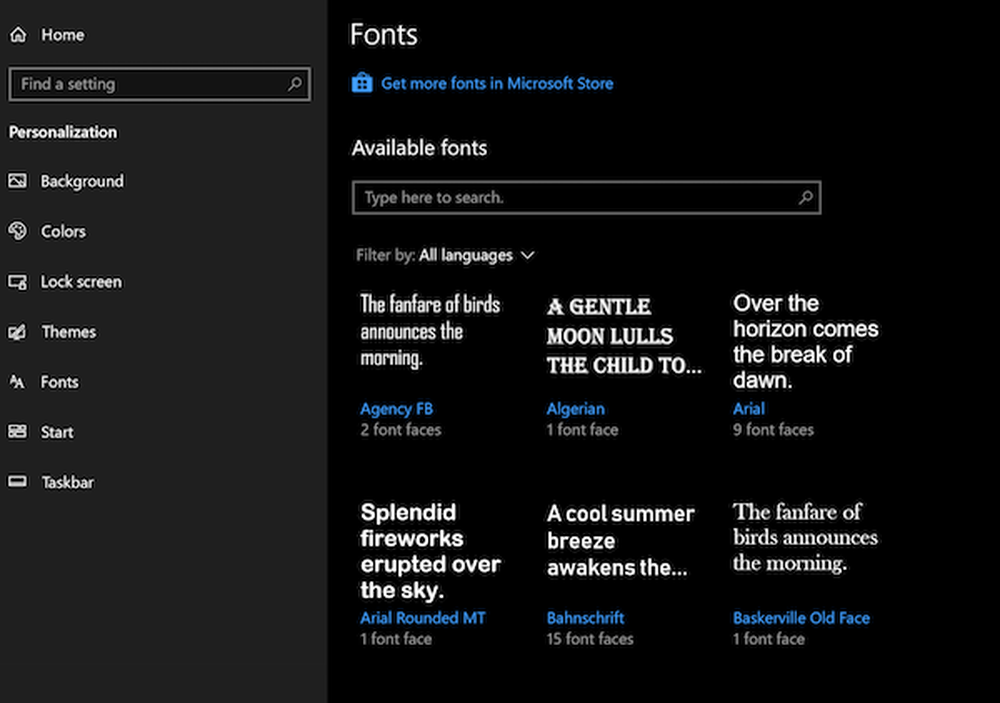Screen dimensions: 1000x703
Task: Open the All languages filter dropdown
Action: pos(468,255)
